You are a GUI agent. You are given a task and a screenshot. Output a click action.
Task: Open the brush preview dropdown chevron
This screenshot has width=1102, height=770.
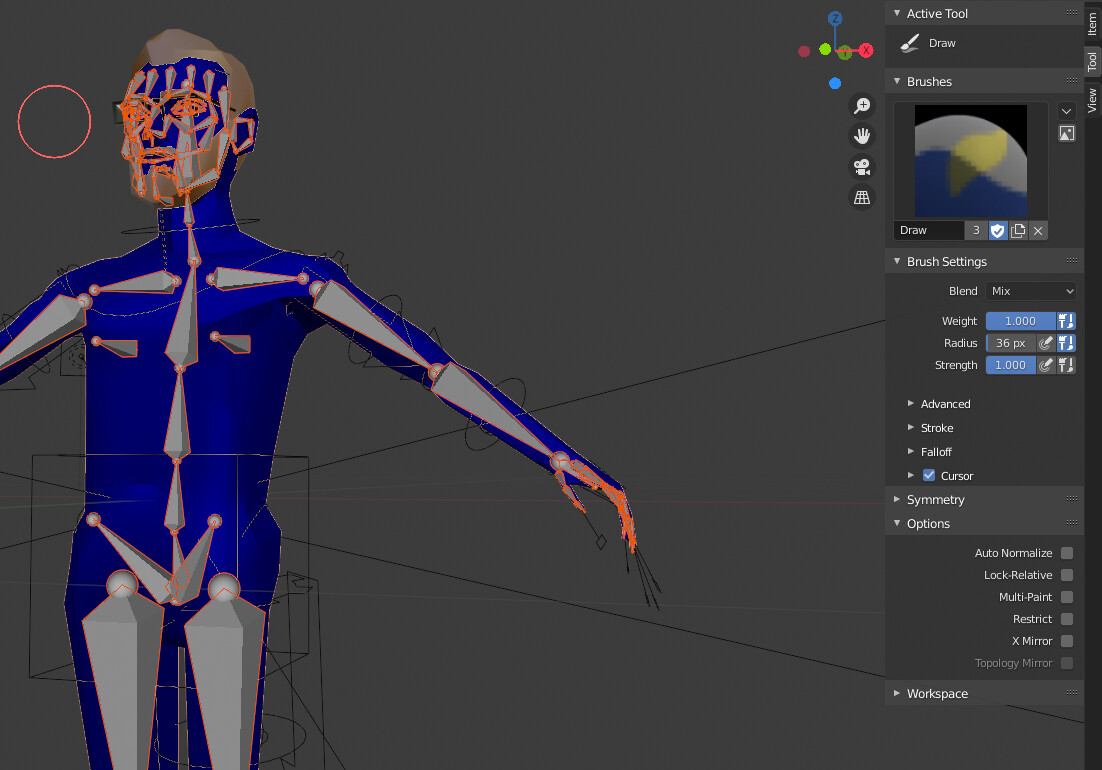click(x=1066, y=111)
